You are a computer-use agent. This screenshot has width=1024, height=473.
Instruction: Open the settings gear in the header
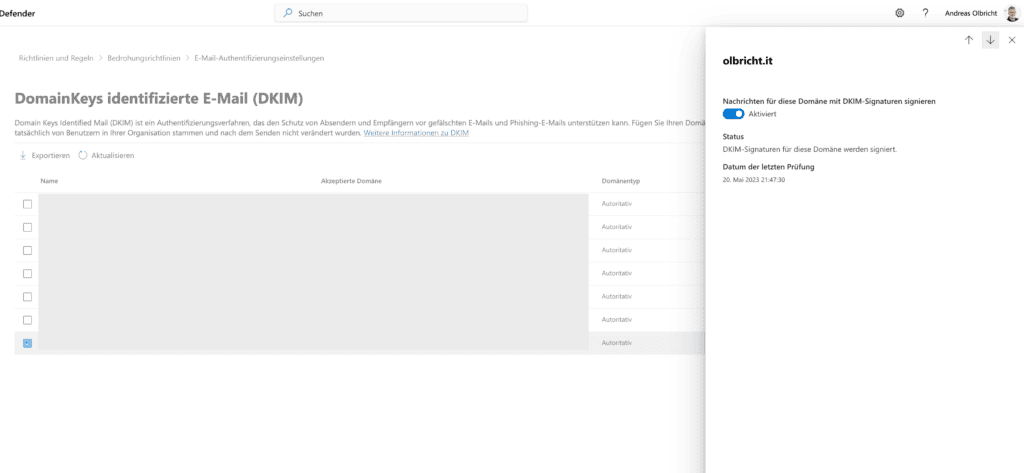900,13
